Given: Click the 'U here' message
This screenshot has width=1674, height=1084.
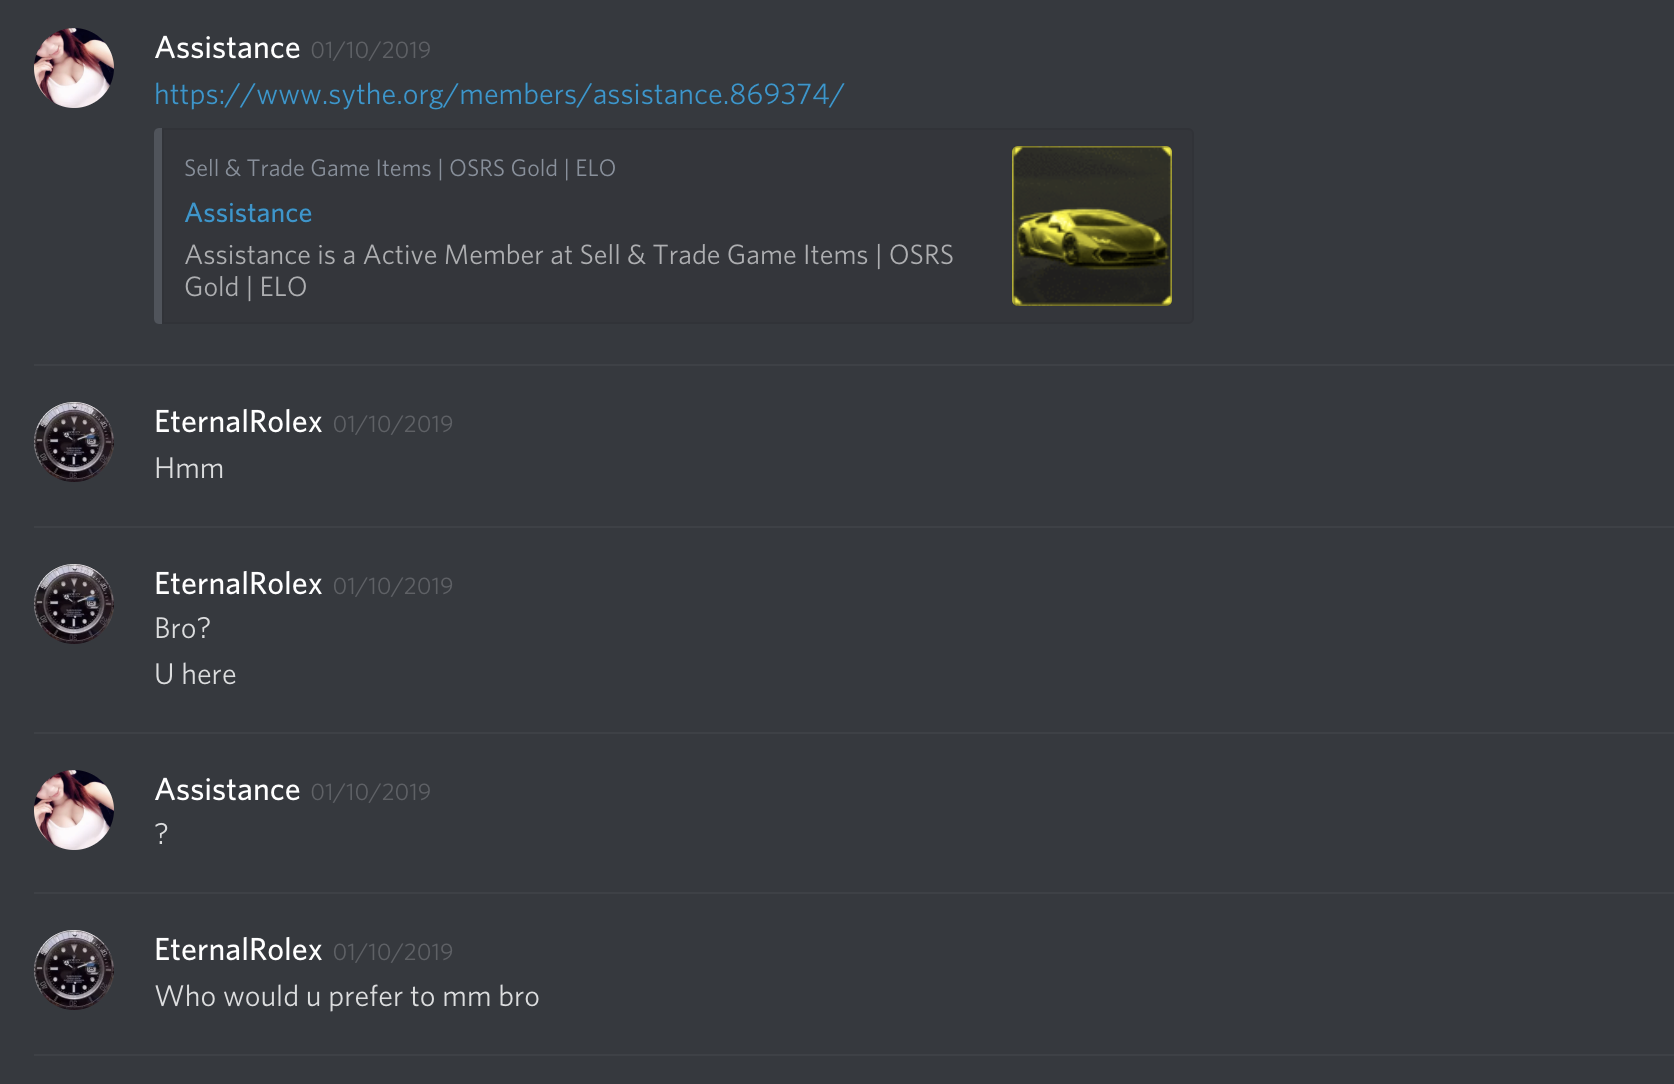Looking at the screenshot, I should (195, 674).
